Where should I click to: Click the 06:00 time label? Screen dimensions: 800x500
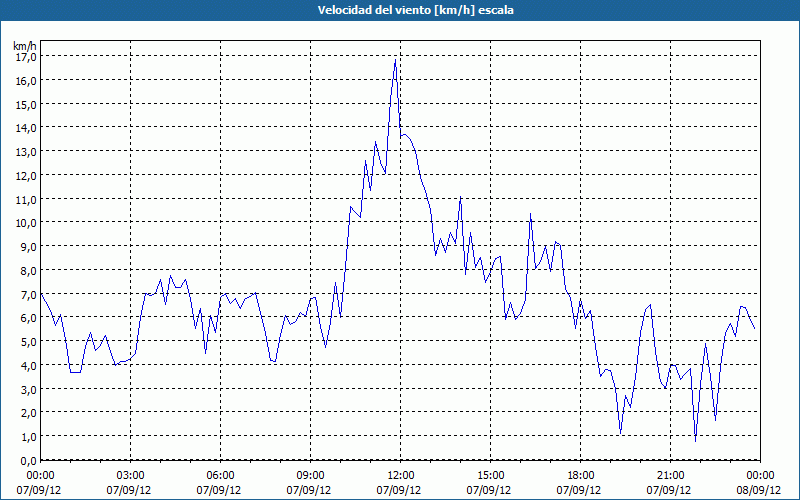pos(220,476)
